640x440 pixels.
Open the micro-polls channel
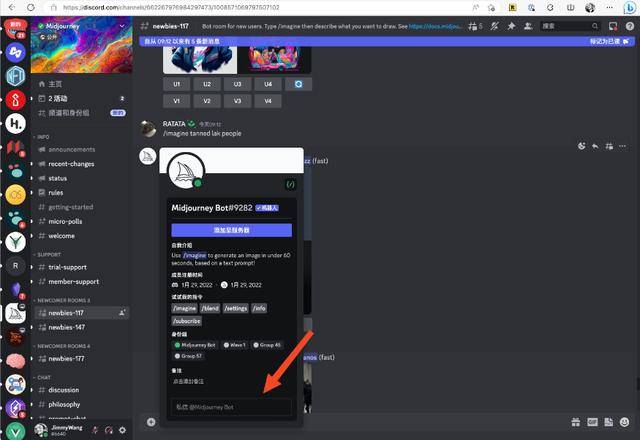coord(80,221)
